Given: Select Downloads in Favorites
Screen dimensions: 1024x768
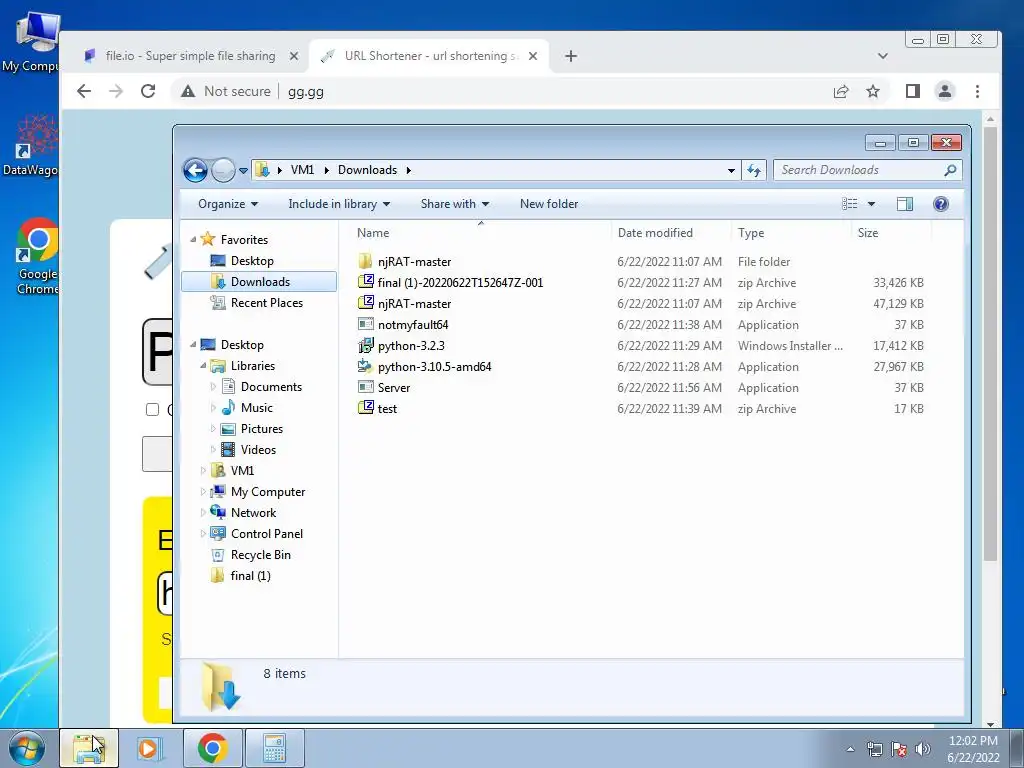Looking at the screenshot, I should pyautogui.click(x=260, y=281).
